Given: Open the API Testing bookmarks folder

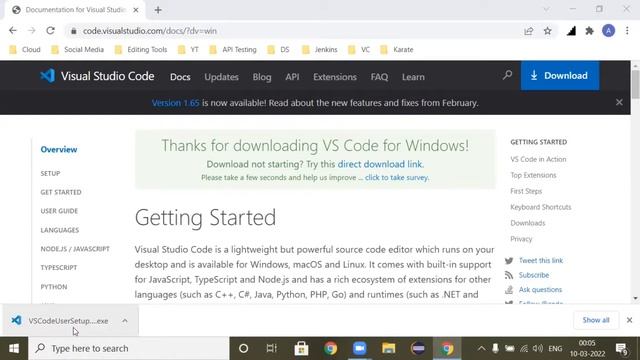Looking at the screenshot, I should [233, 50].
